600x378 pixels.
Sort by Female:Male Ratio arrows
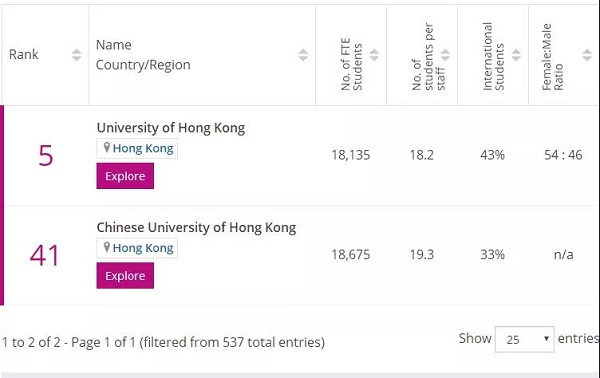(x=587, y=55)
